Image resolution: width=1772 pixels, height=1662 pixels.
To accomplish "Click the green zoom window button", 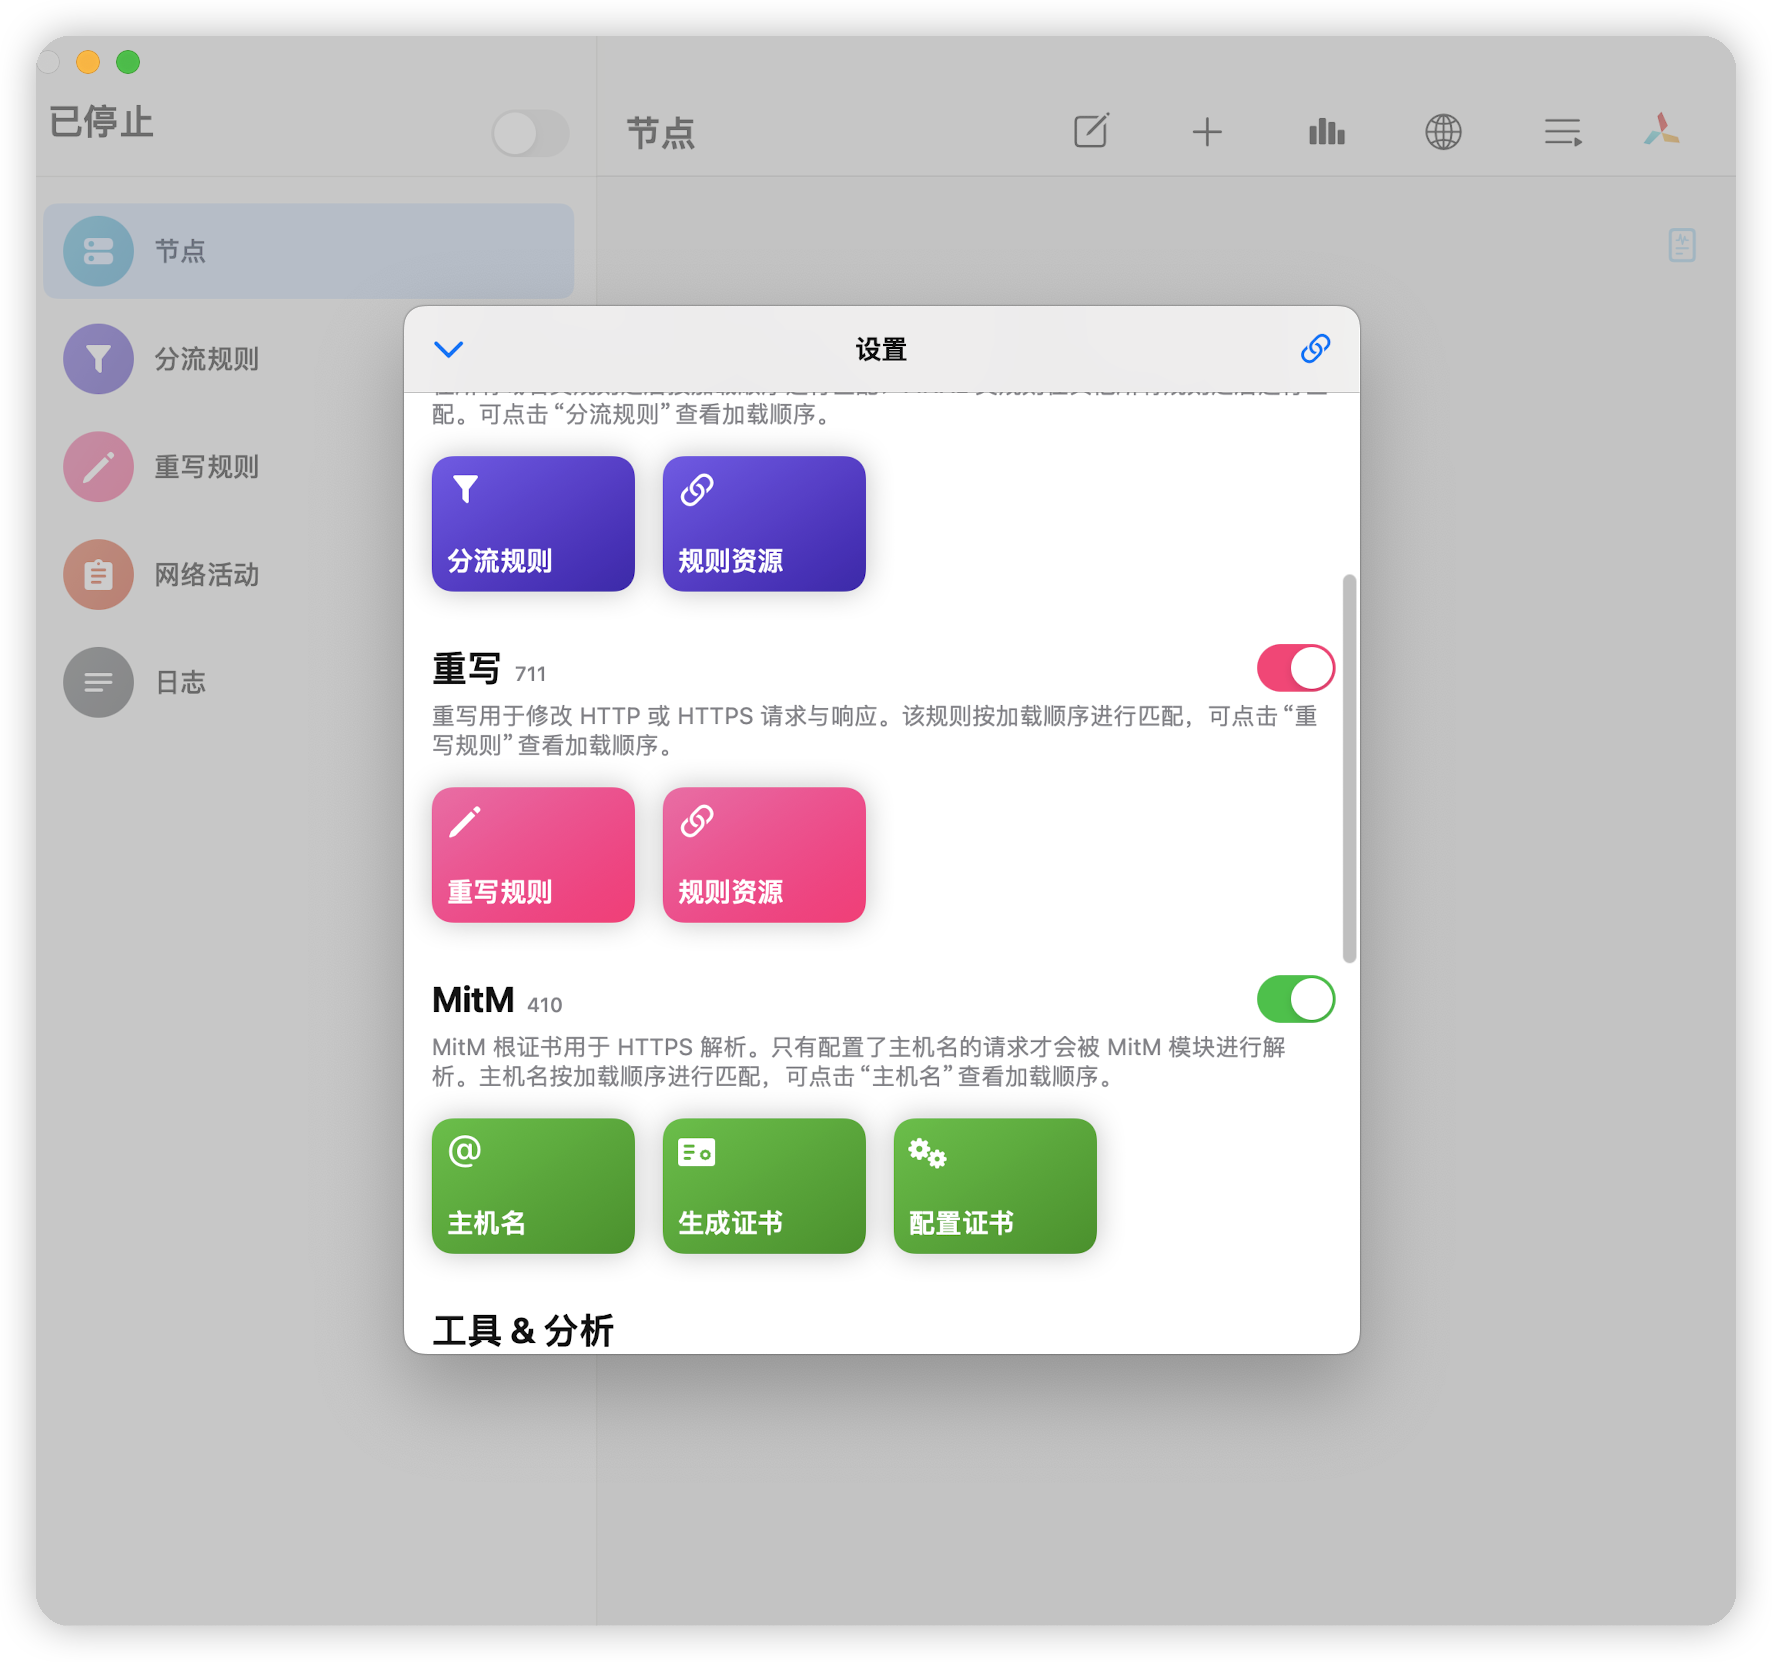I will pyautogui.click(x=128, y=62).
